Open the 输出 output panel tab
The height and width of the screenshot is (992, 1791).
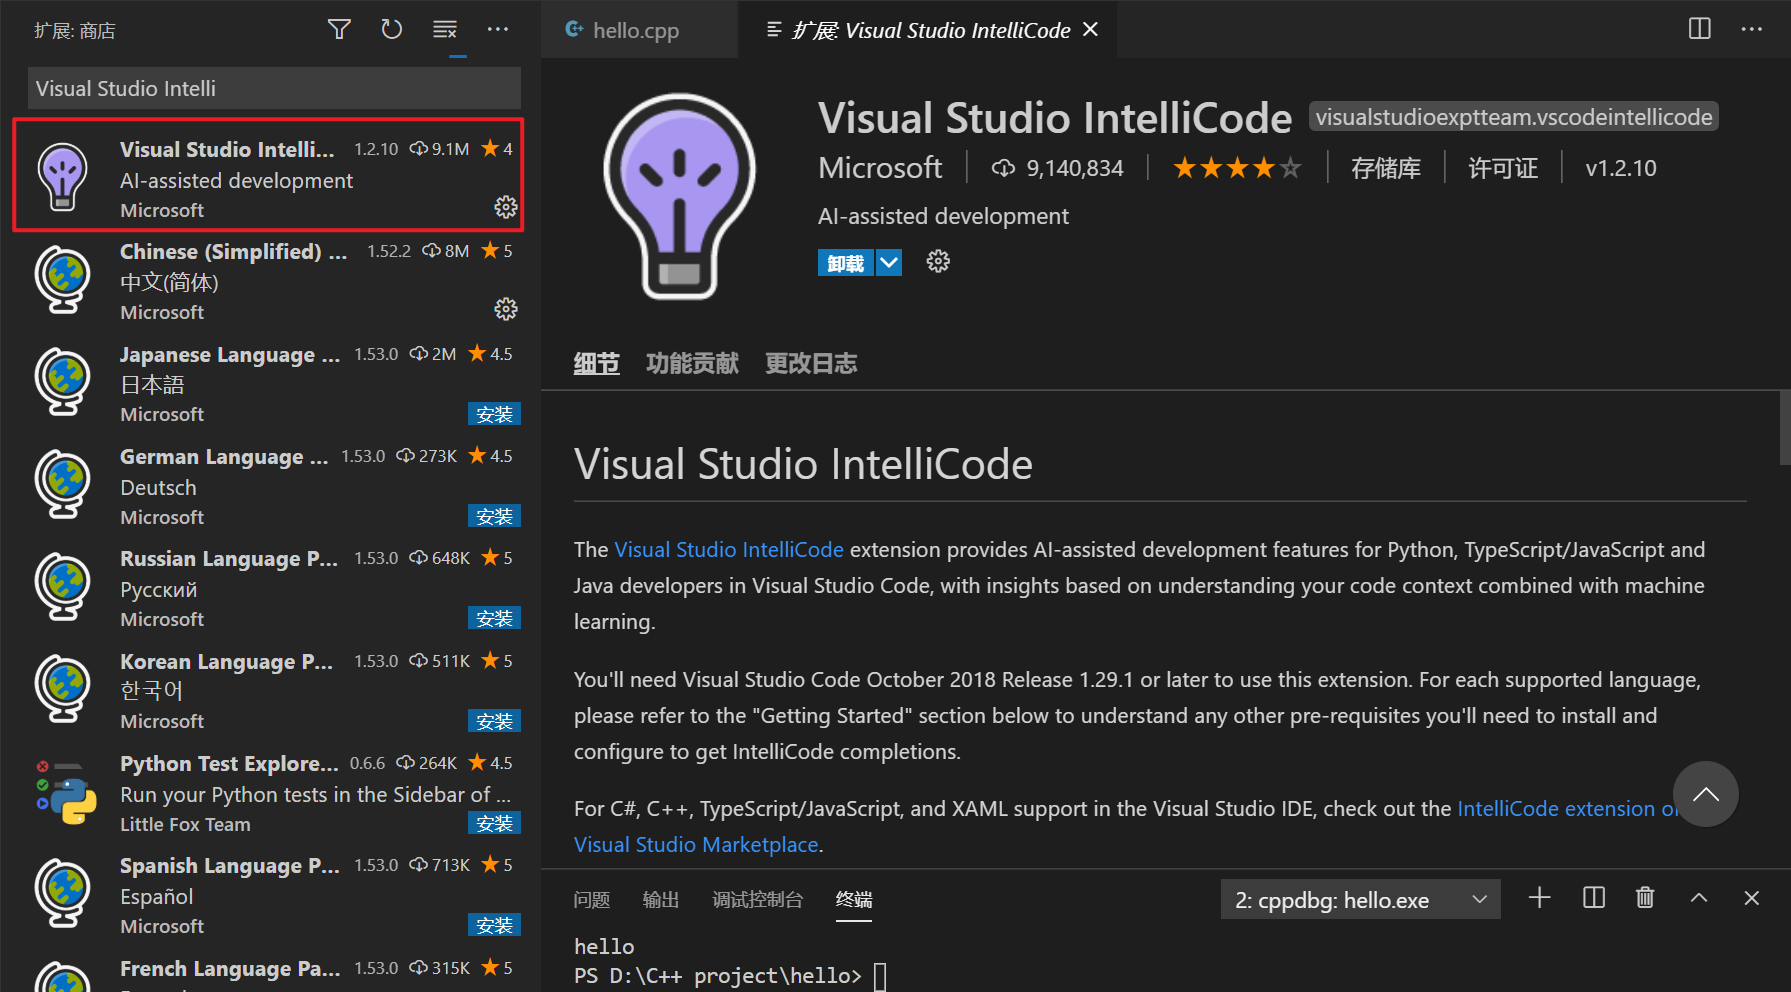coord(661,900)
